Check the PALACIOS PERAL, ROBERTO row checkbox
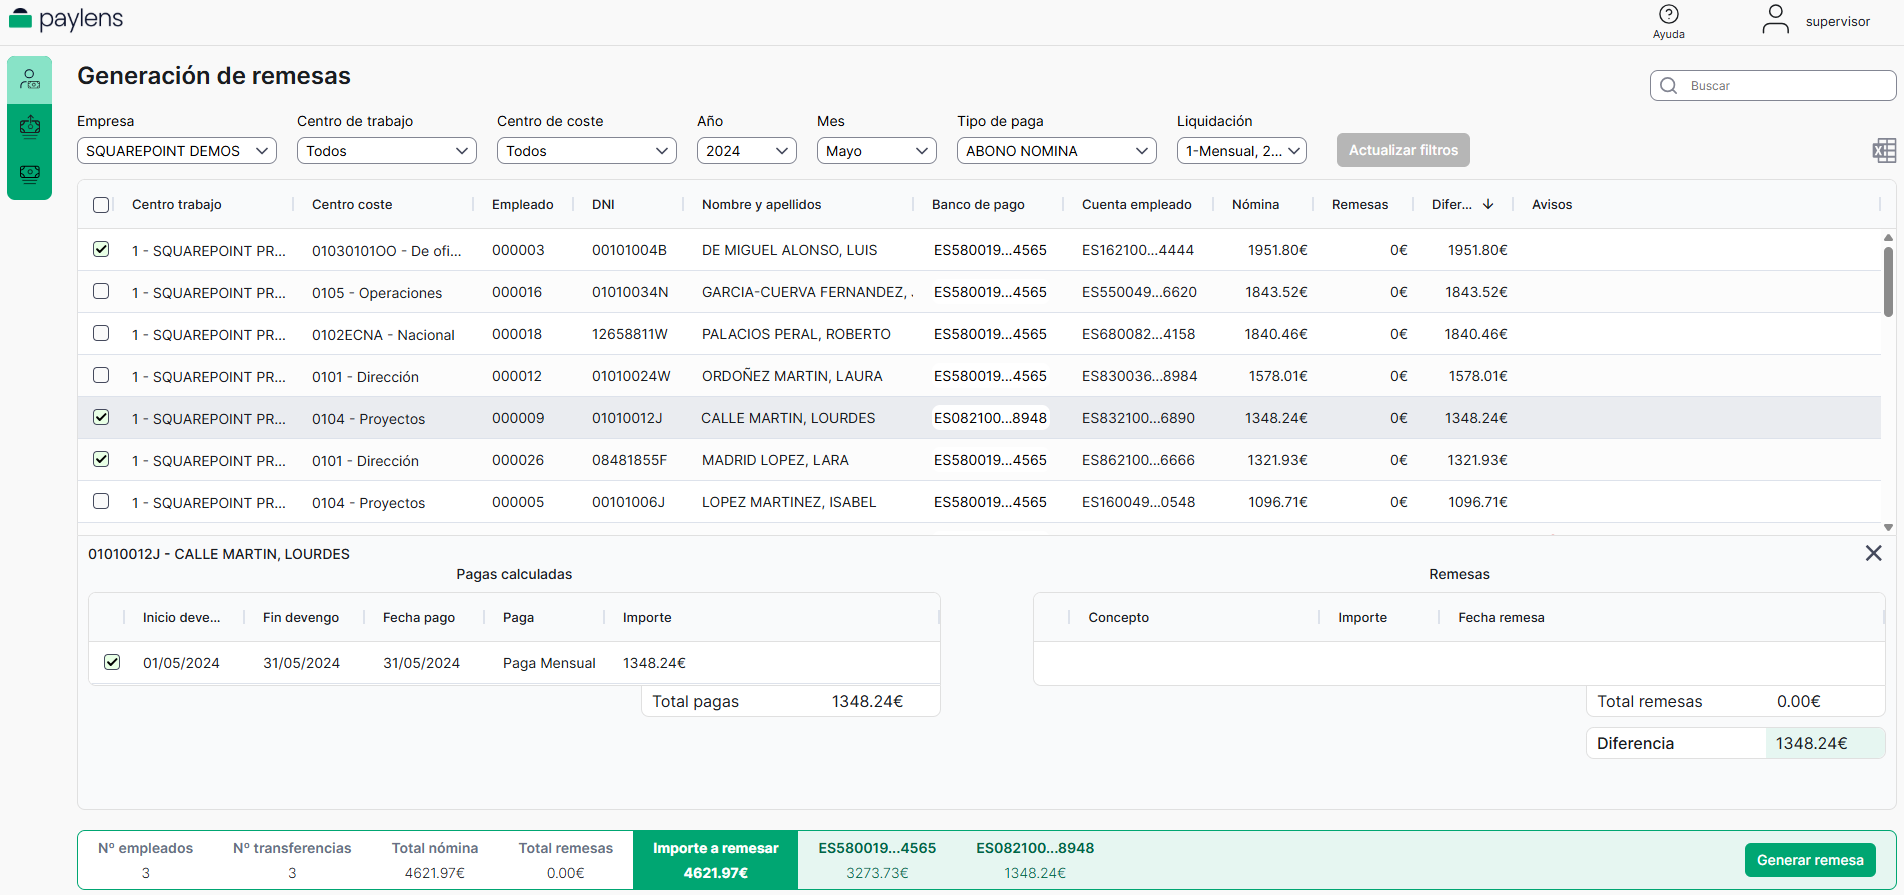This screenshot has height=895, width=1904. tap(101, 333)
